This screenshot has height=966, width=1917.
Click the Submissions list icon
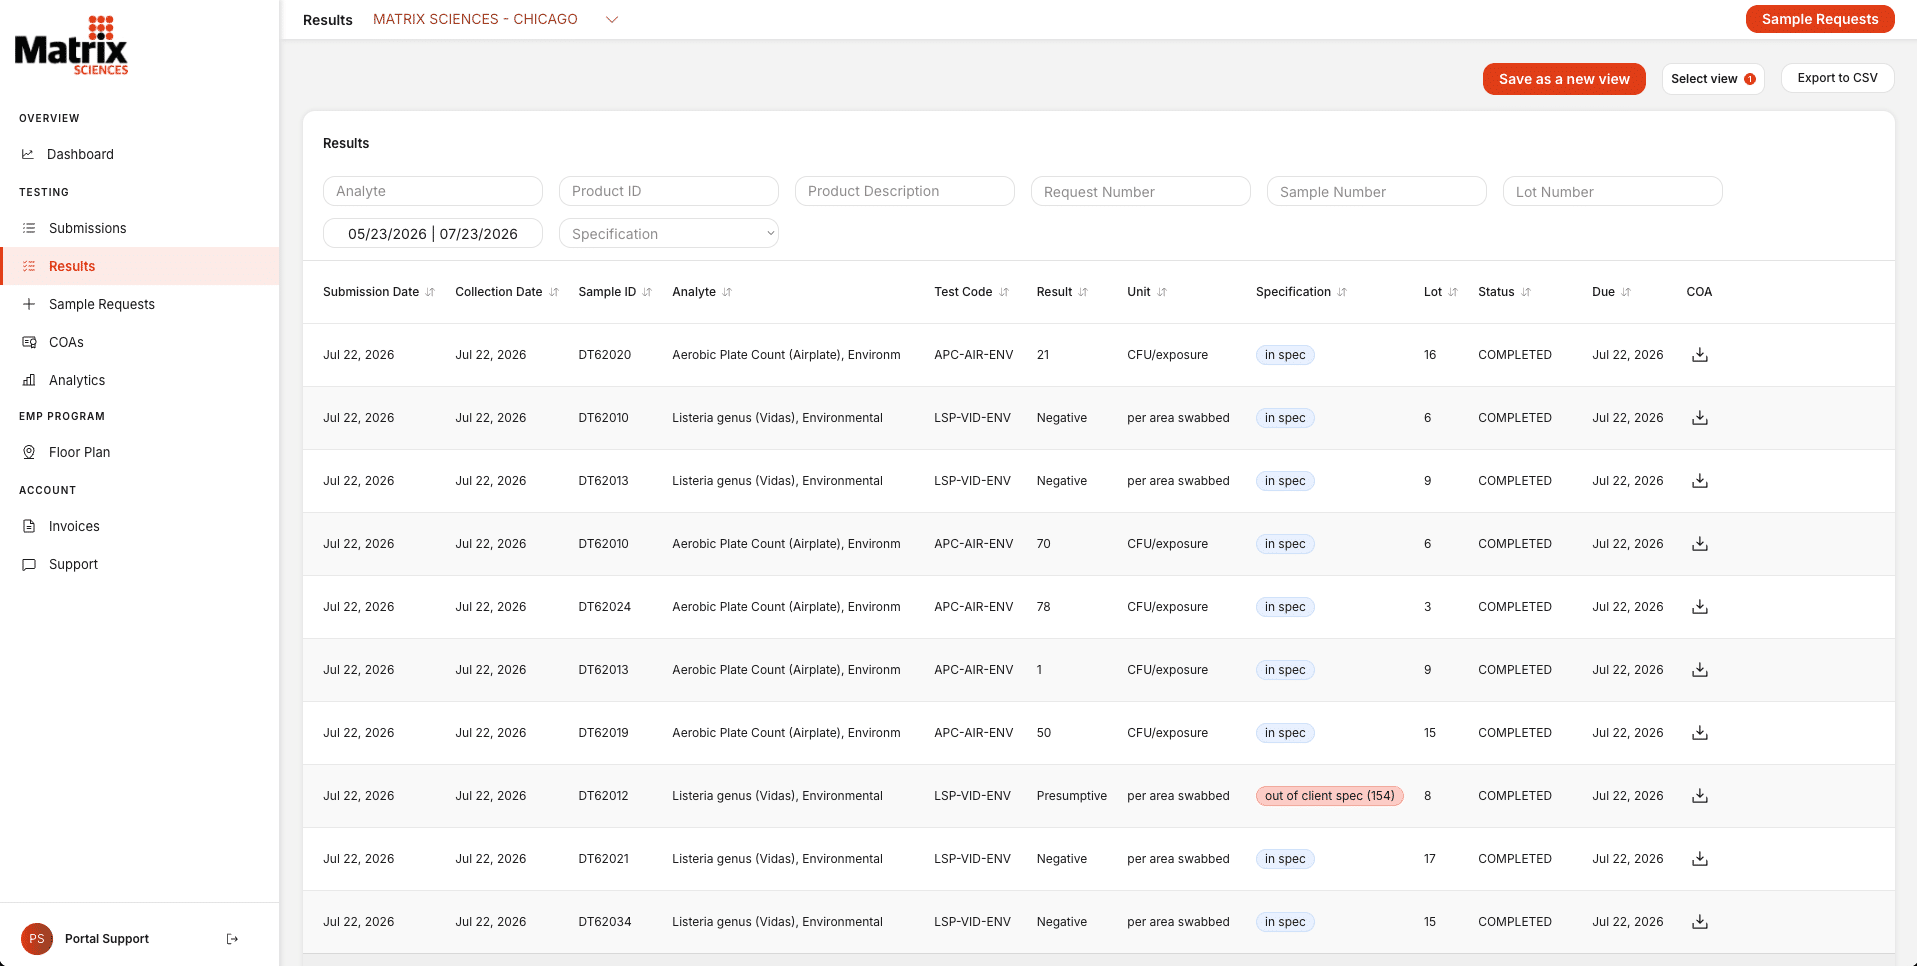[x=29, y=228]
